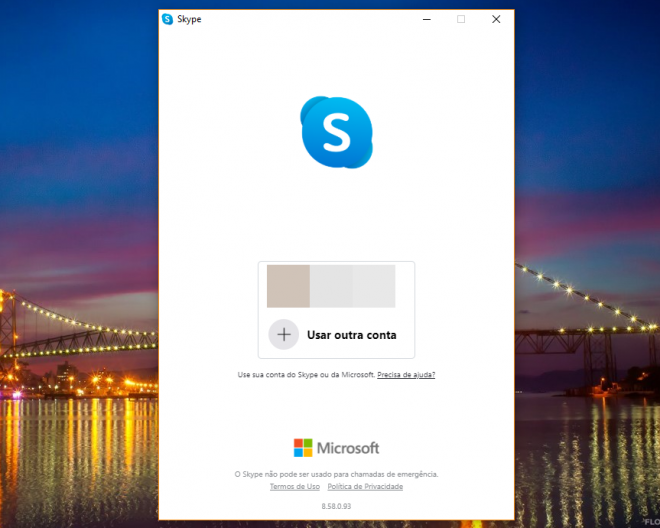Open the Política de Privacidade link

pyautogui.click(x=365, y=487)
